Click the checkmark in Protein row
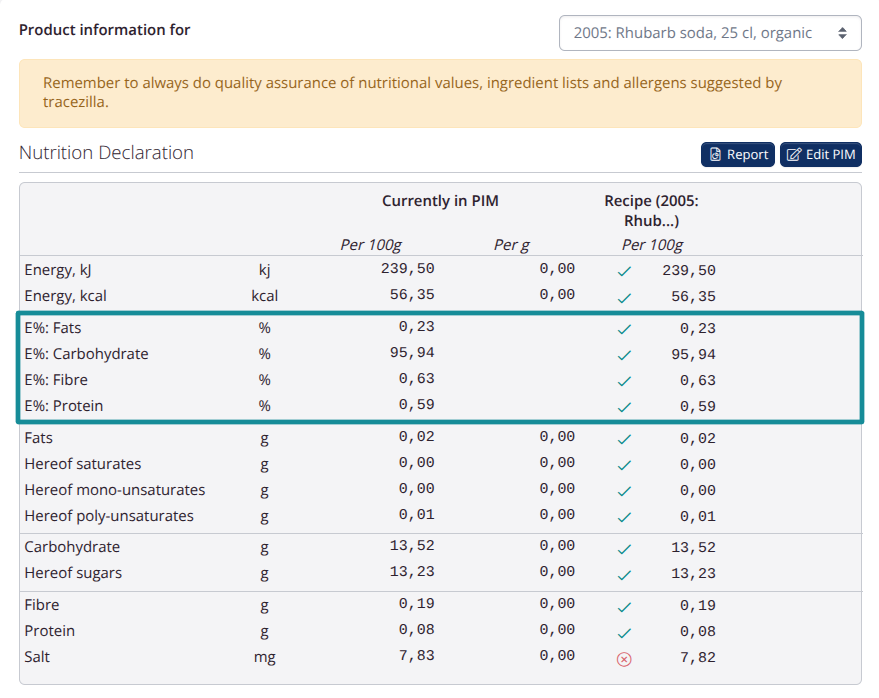 point(624,633)
